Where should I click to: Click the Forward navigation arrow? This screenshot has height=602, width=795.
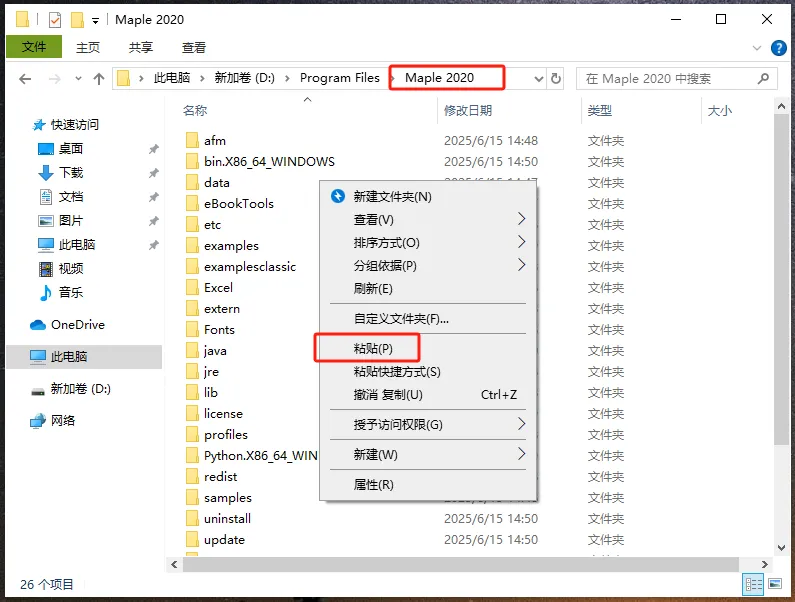tap(54, 79)
